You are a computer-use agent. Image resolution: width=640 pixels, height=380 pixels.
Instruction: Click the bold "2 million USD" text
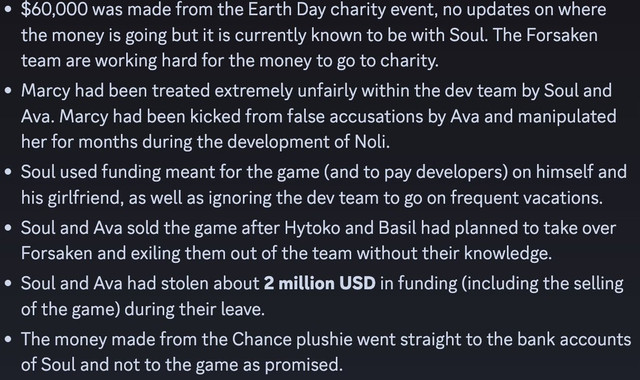tap(320, 284)
